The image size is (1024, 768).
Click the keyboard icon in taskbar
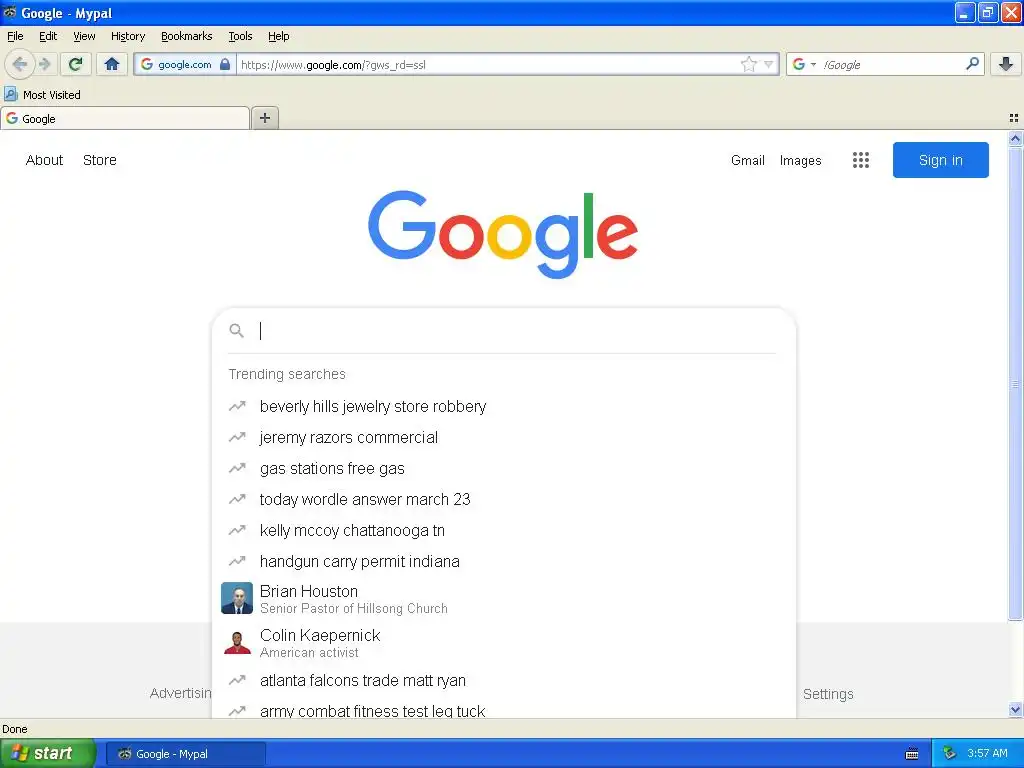[x=912, y=754]
